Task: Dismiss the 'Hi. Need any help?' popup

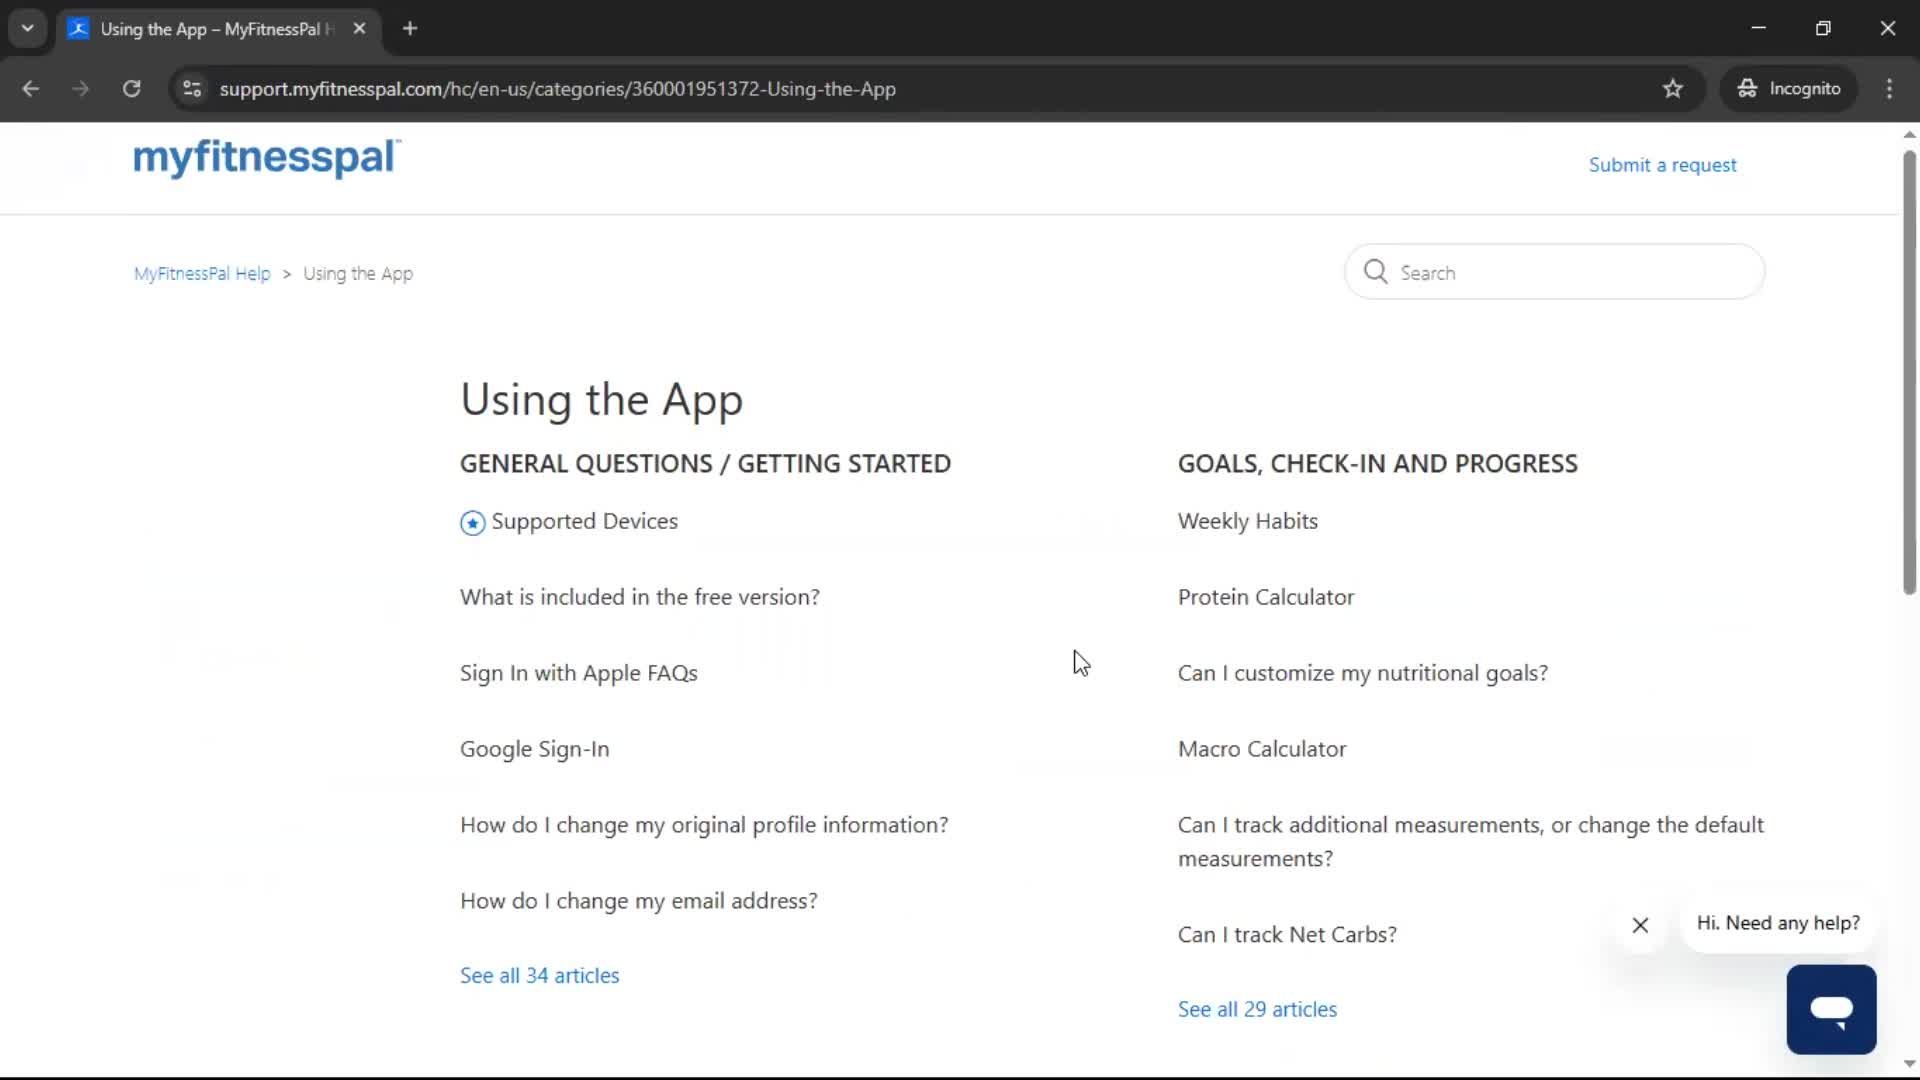Action: [1640, 925]
